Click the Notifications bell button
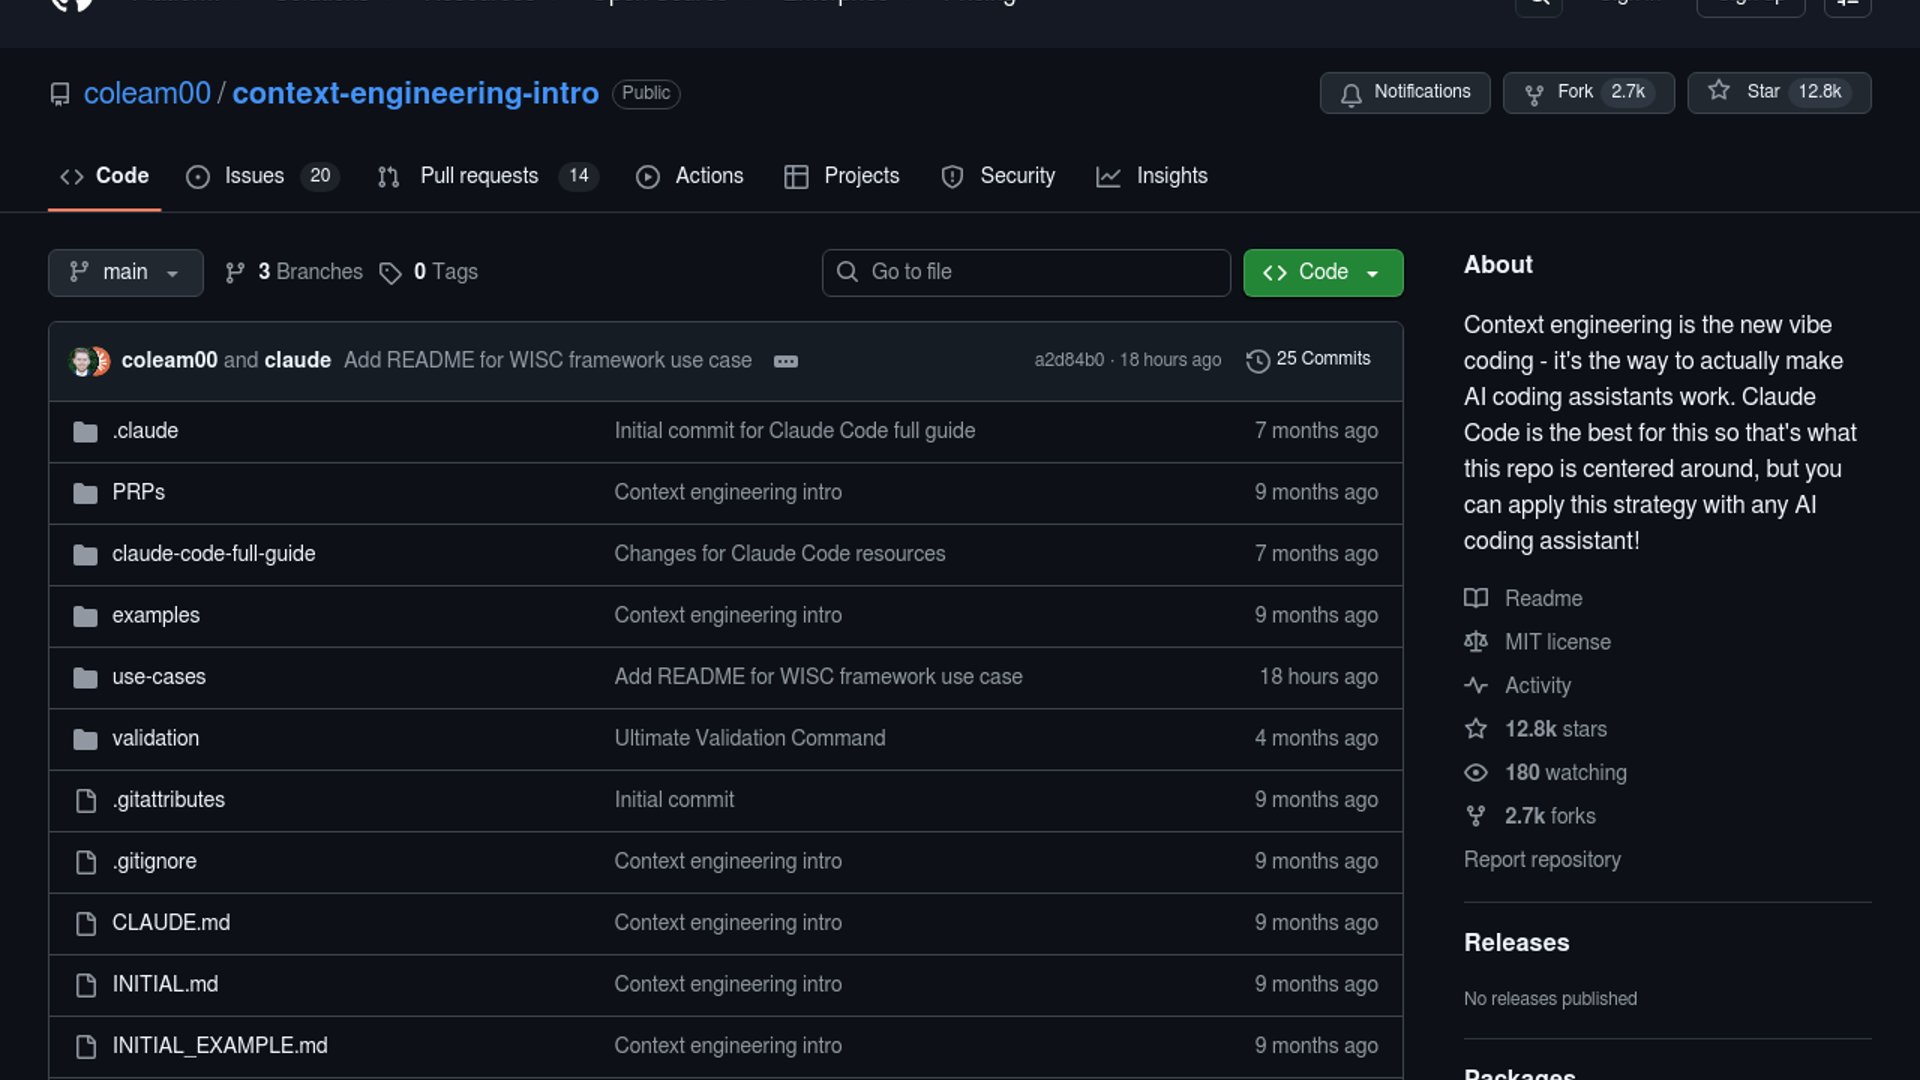 [1404, 92]
